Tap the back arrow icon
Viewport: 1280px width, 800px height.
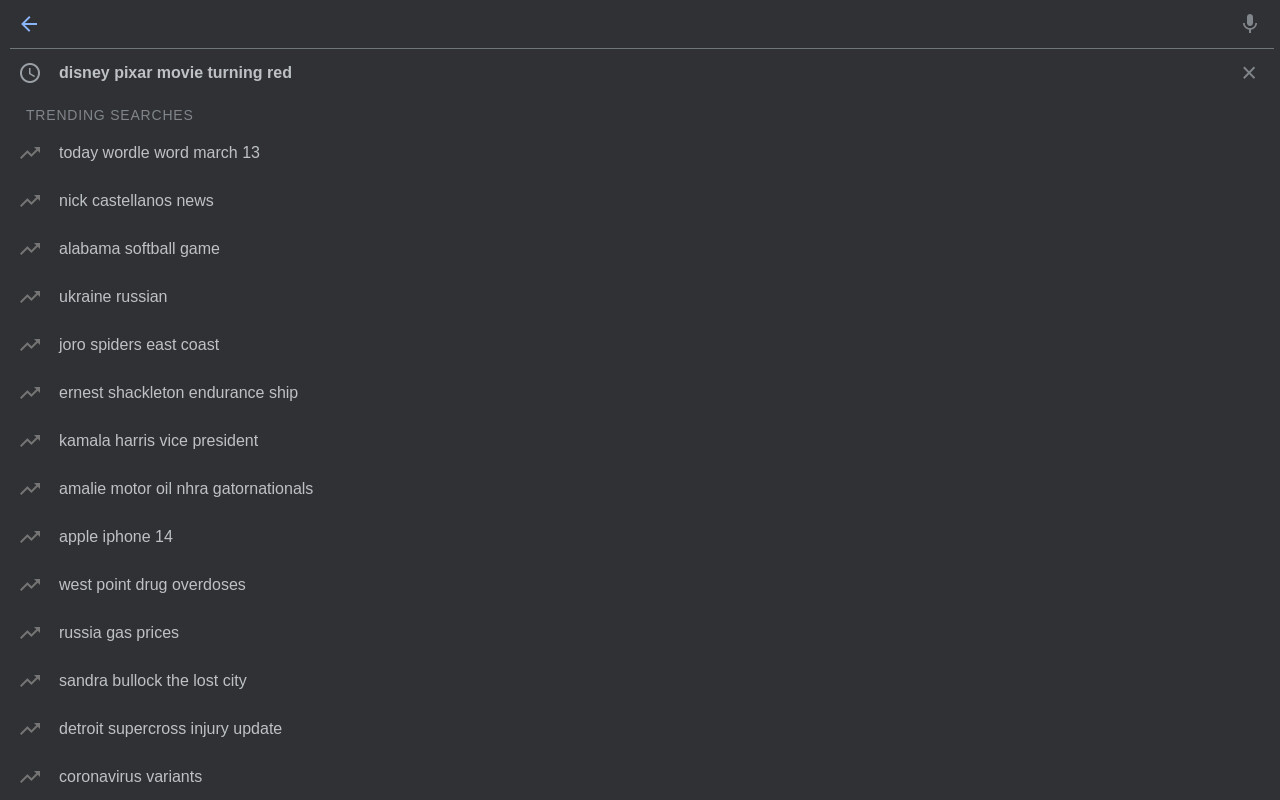(x=29, y=24)
